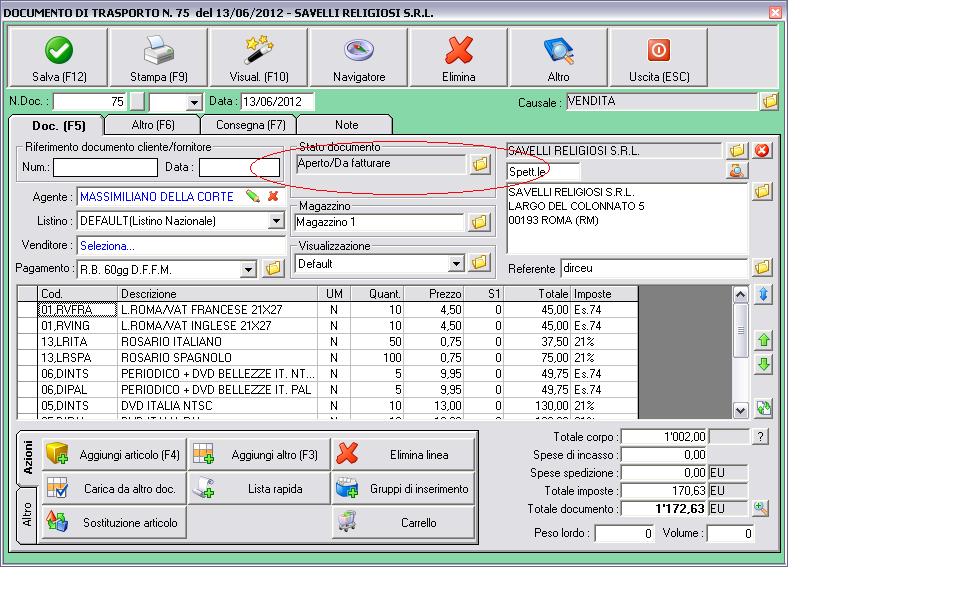Open the Note tab

[x=347, y=125]
